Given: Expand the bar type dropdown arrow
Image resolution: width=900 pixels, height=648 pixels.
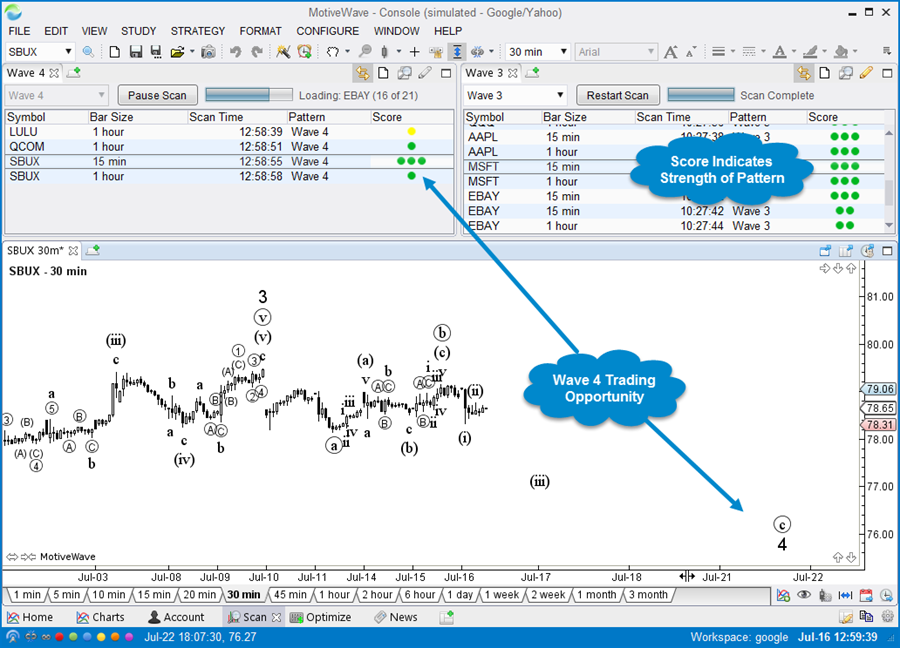Looking at the screenshot, I should [399, 52].
